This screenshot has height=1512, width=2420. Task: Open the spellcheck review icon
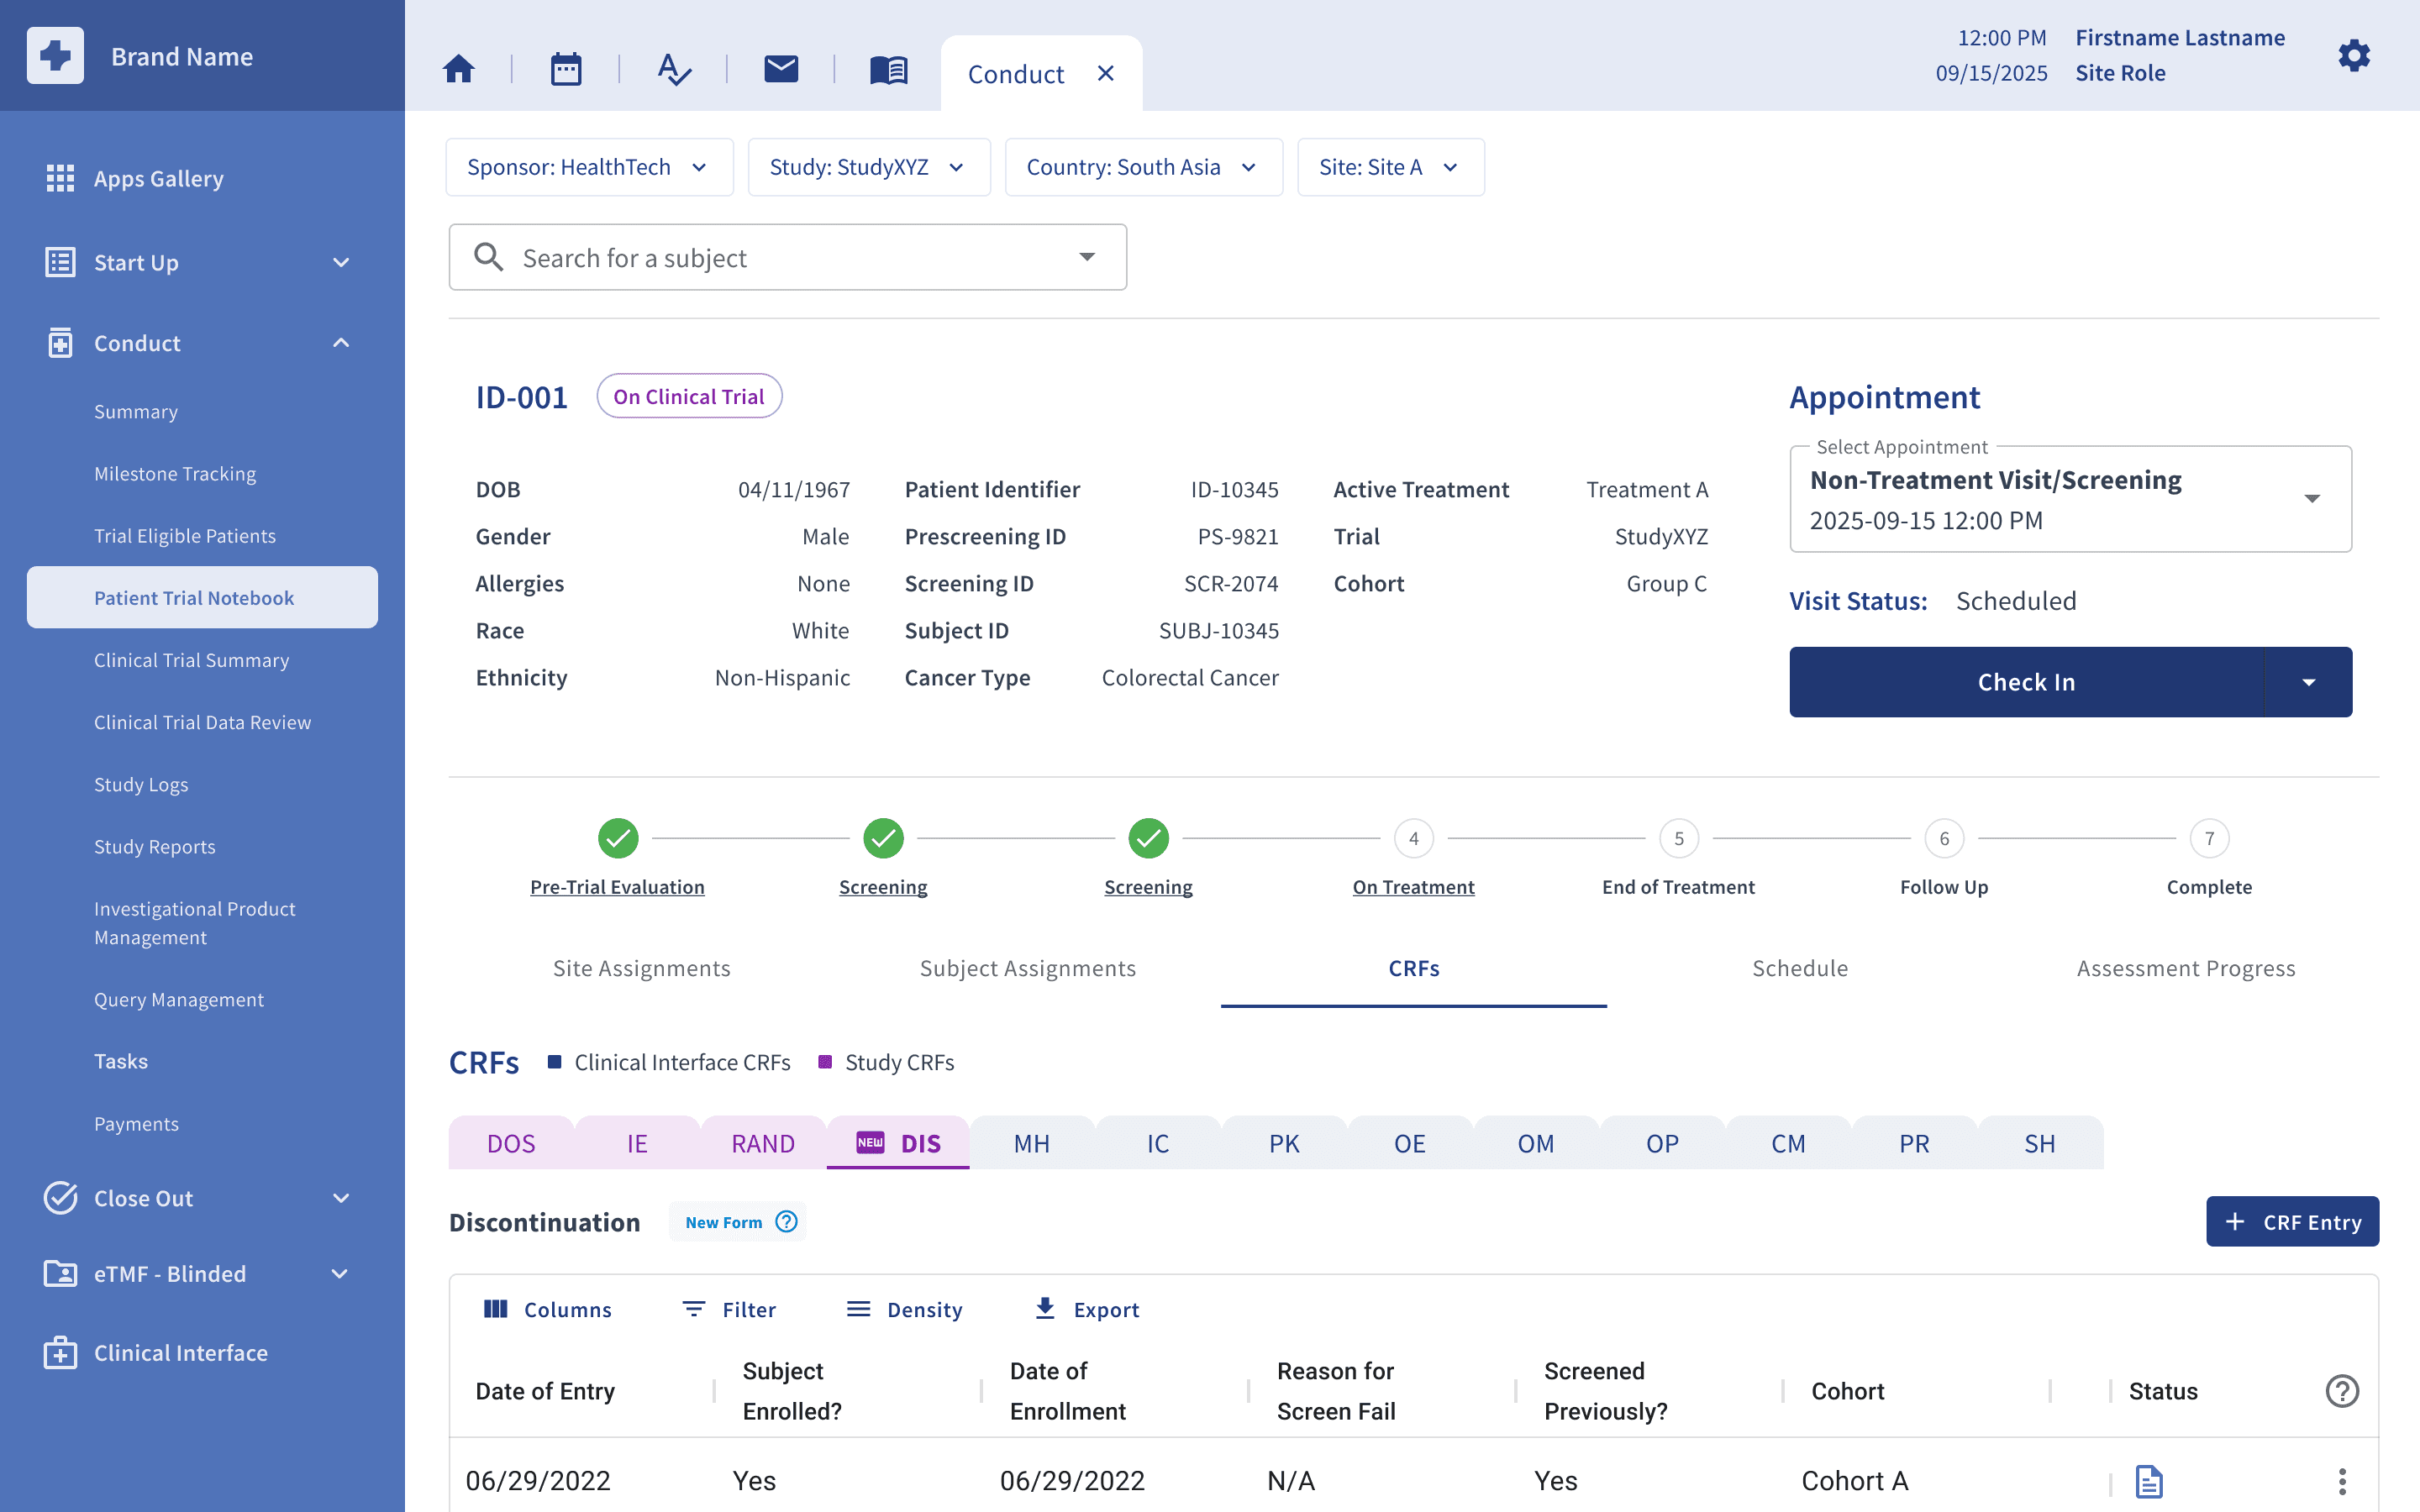[674, 70]
